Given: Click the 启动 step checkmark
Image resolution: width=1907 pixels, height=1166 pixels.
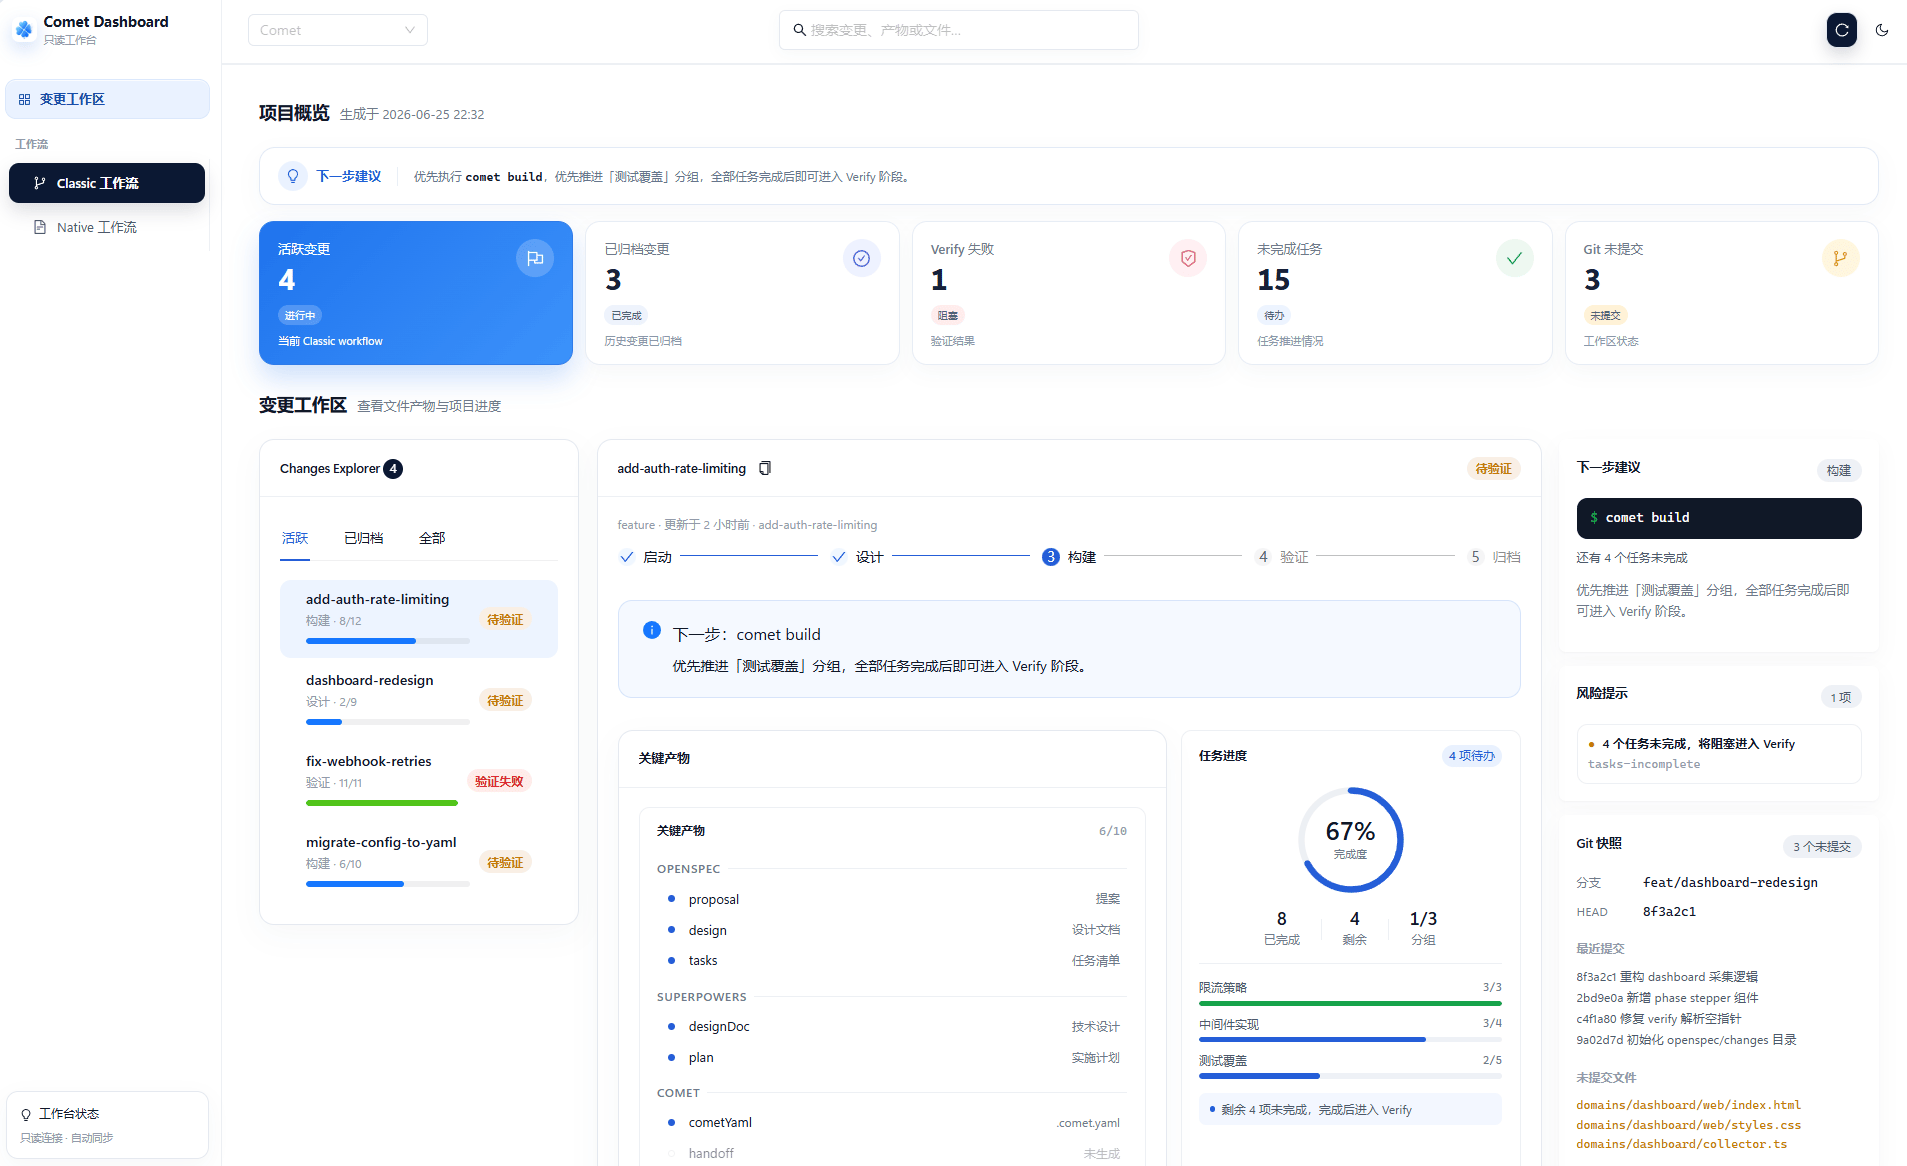Looking at the screenshot, I should pos(626,557).
